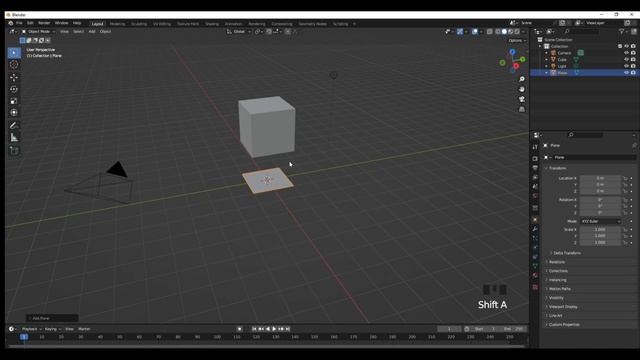The width and height of the screenshot is (640, 360).
Task: Open the View Layer properties tab icon
Action: tap(535, 178)
